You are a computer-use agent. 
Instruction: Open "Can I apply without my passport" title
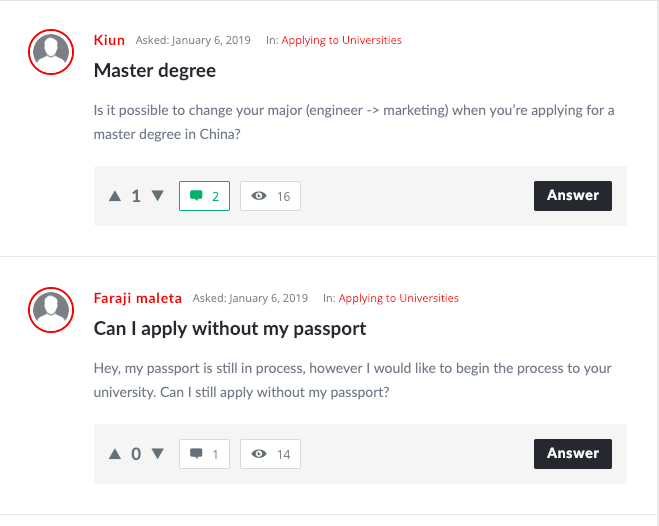[230, 328]
